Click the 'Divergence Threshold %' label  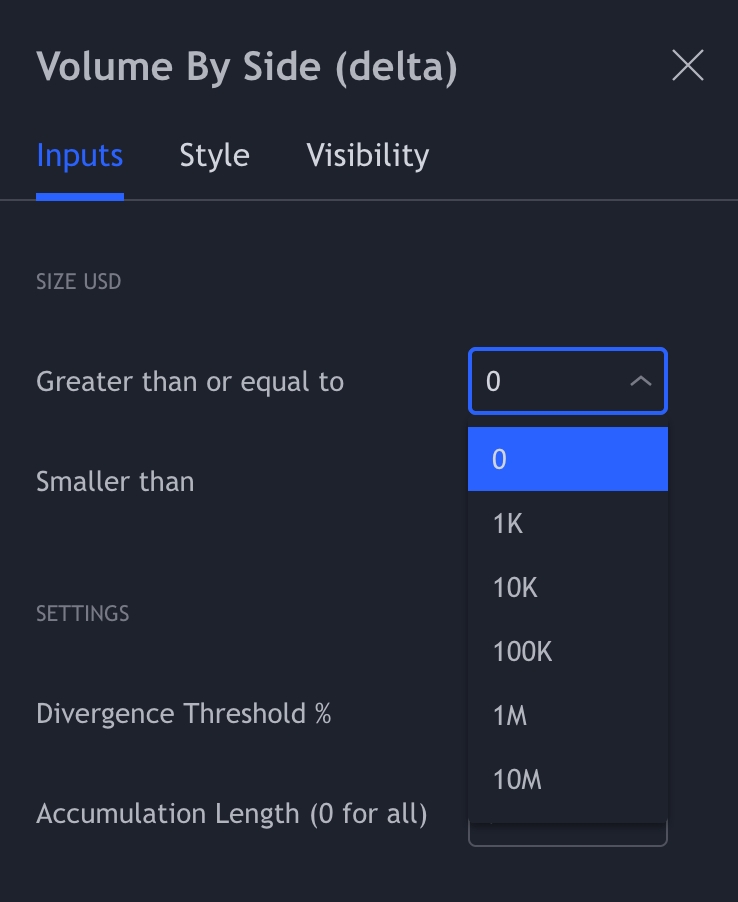coord(183,713)
